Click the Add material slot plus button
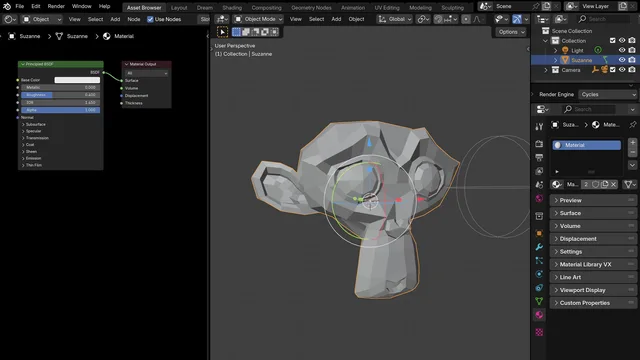The width and height of the screenshot is (640, 360). pyautogui.click(x=632, y=142)
